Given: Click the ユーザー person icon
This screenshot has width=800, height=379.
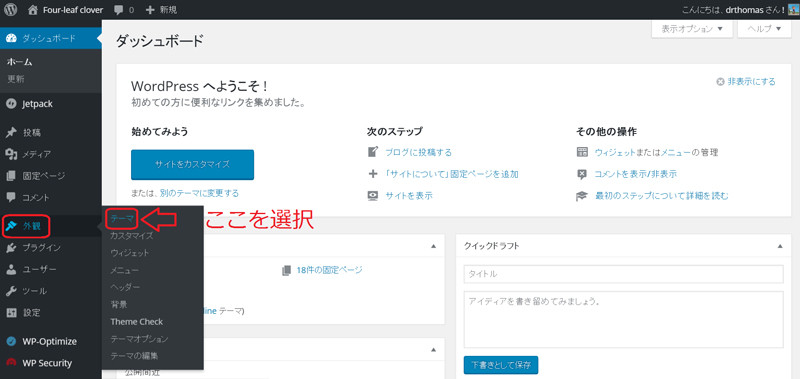Looking at the screenshot, I should pyautogui.click(x=11, y=270).
